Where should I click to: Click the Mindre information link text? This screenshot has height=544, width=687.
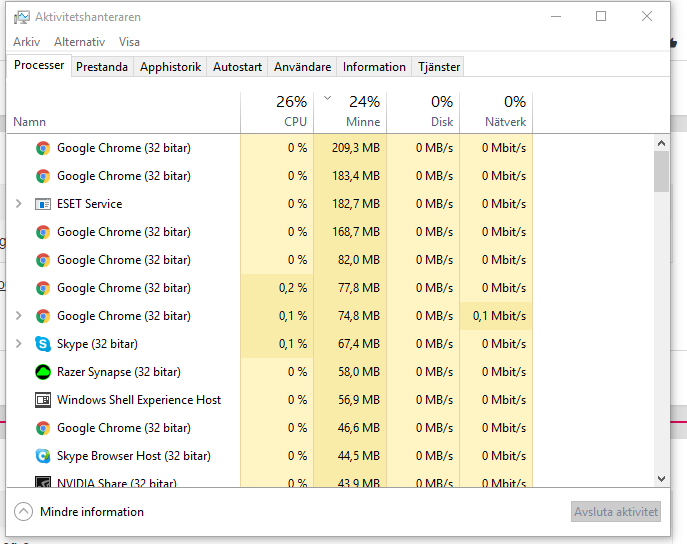click(92, 512)
